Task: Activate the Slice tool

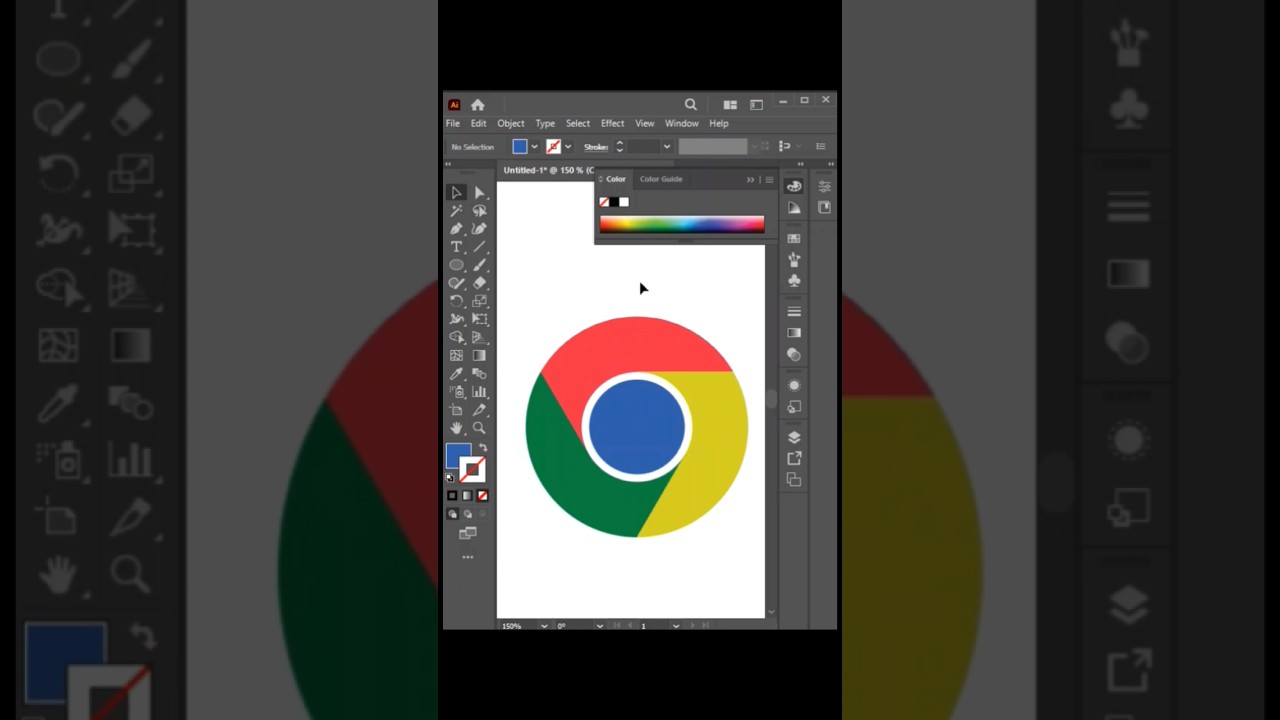Action: point(479,410)
